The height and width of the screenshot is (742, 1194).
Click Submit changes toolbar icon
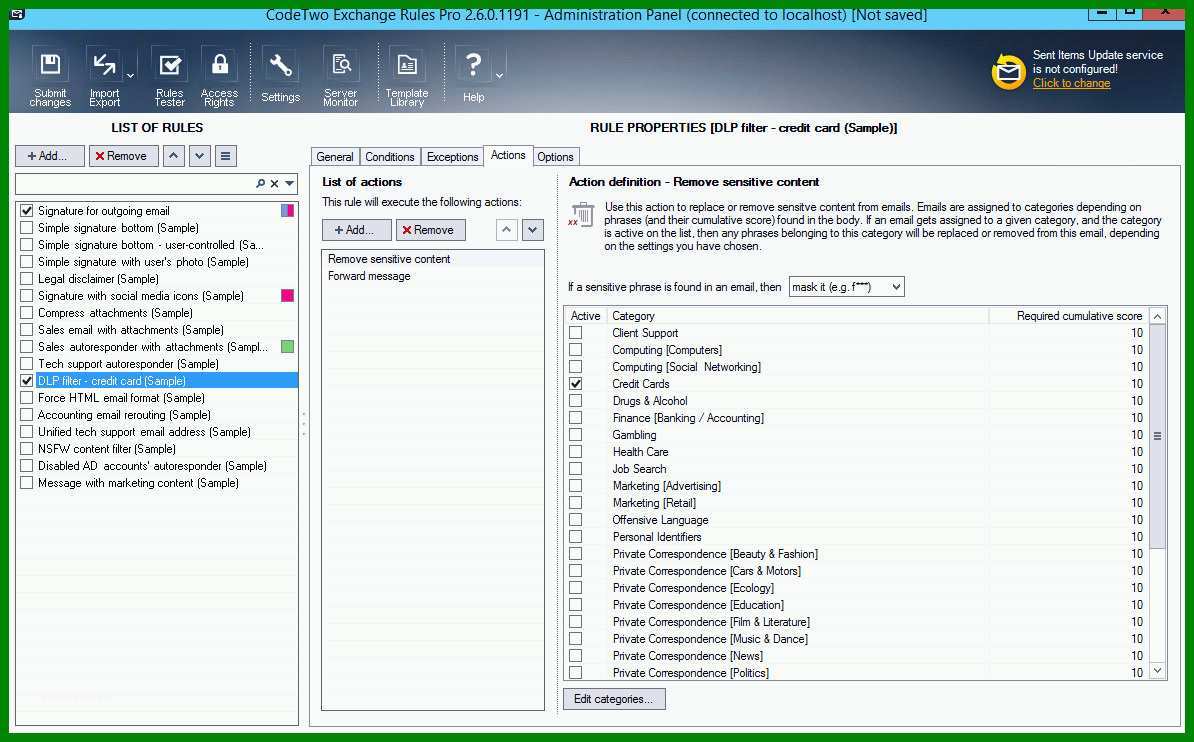coord(50,76)
